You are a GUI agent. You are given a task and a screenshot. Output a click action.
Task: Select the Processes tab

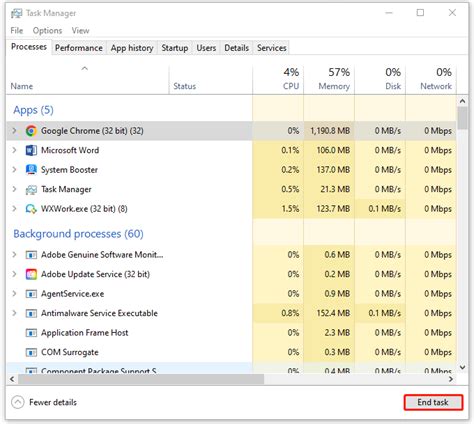coord(29,47)
